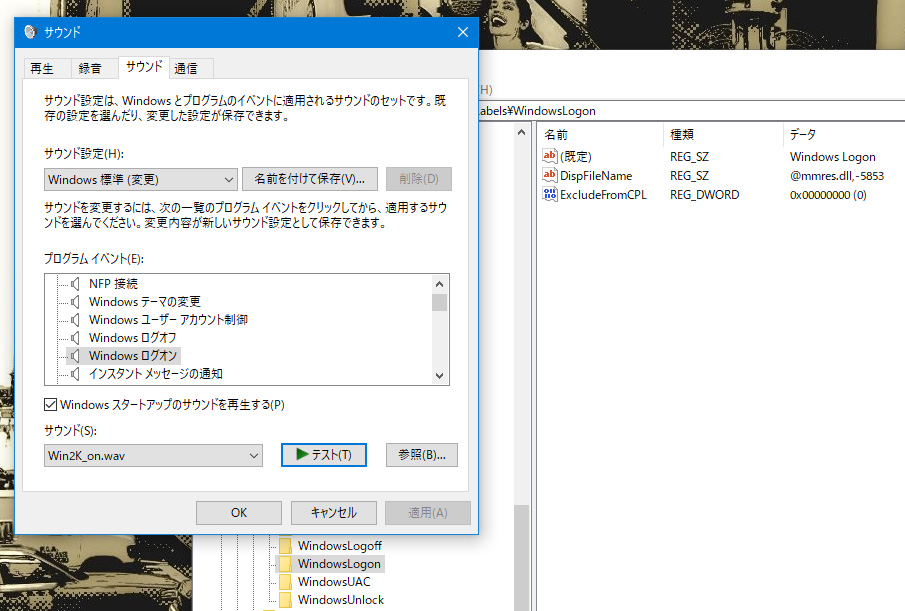This screenshot has width=905, height=611.
Task: Click folder icon of WindowsLogoff key
Action: [285, 546]
